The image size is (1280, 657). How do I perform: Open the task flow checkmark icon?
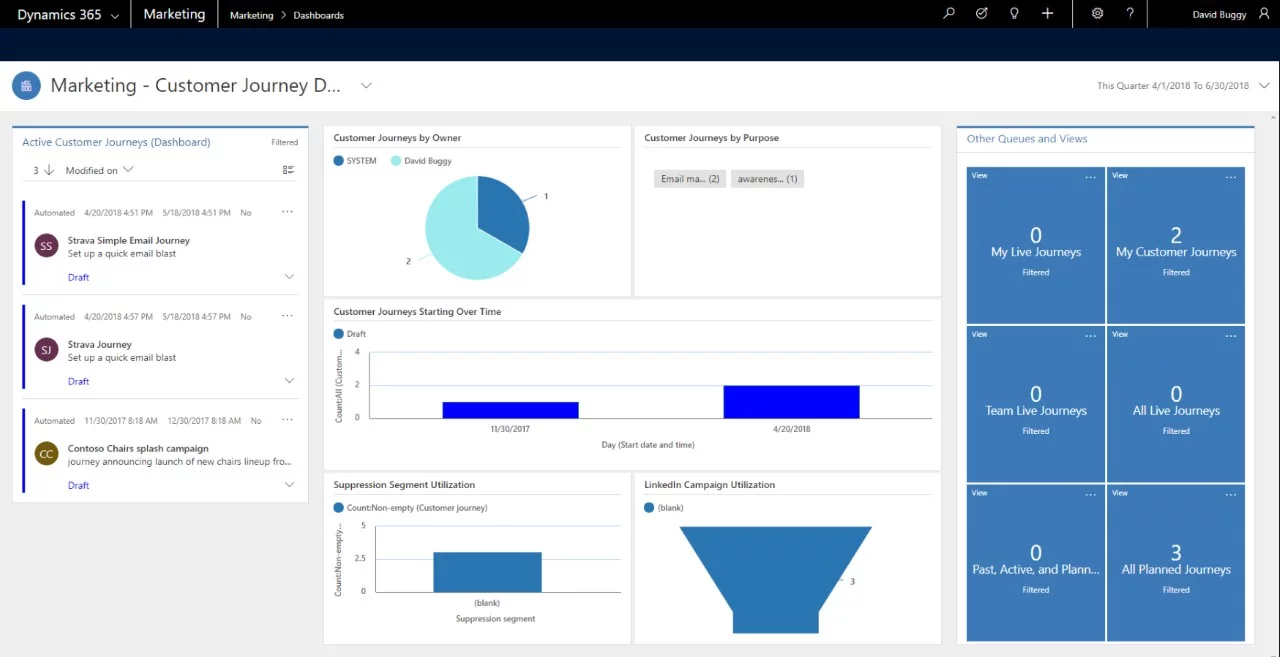(x=981, y=14)
